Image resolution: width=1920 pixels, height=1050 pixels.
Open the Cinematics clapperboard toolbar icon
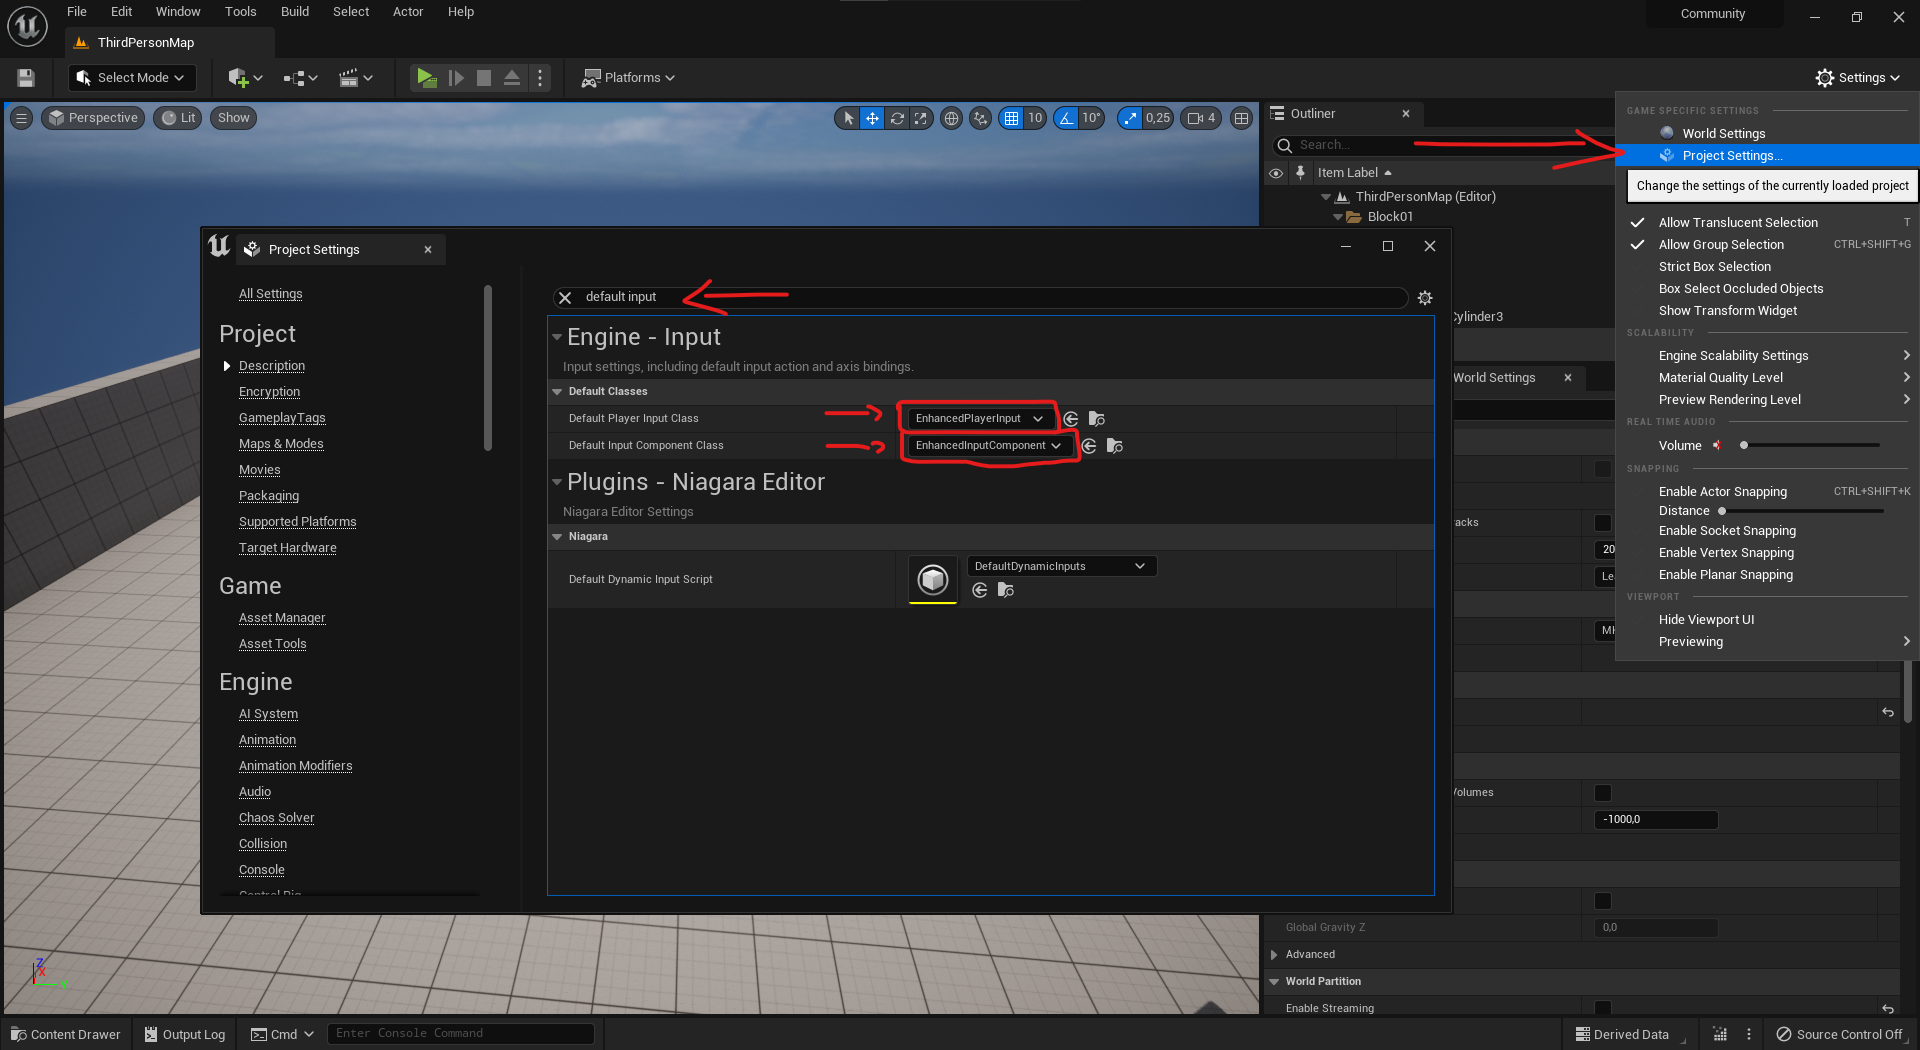(355, 77)
